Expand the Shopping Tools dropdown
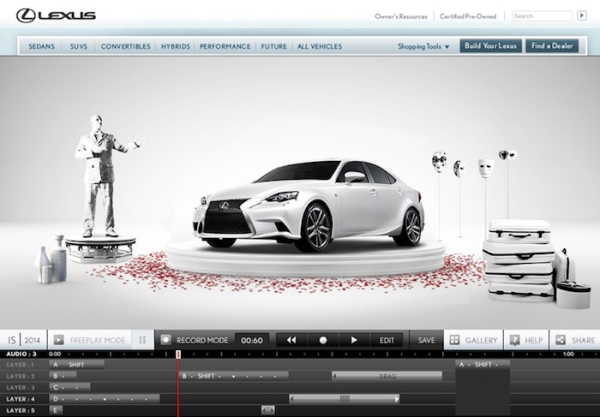This screenshot has height=417, width=600. 424,46
